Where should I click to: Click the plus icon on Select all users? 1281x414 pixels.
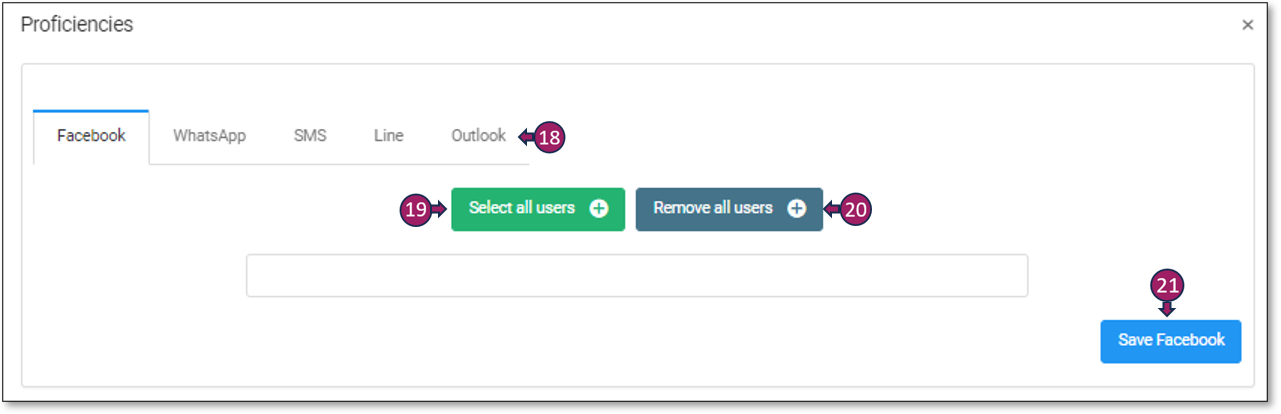(598, 209)
